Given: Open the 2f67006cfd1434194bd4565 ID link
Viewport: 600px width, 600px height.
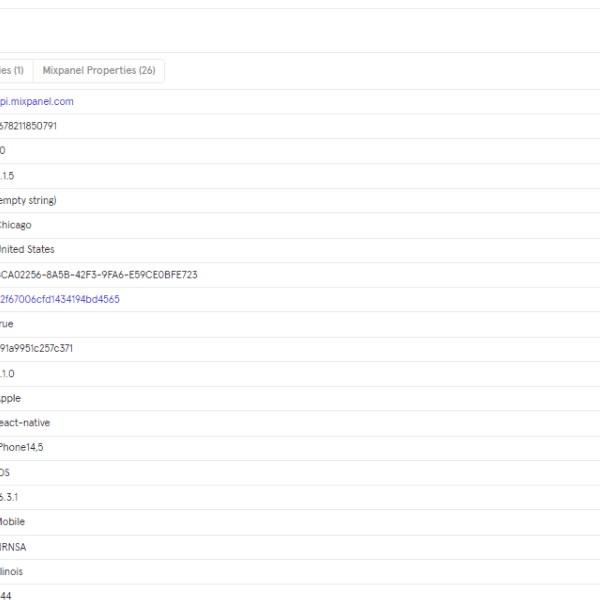Looking at the screenshot, I should click(x=59, y=299).
